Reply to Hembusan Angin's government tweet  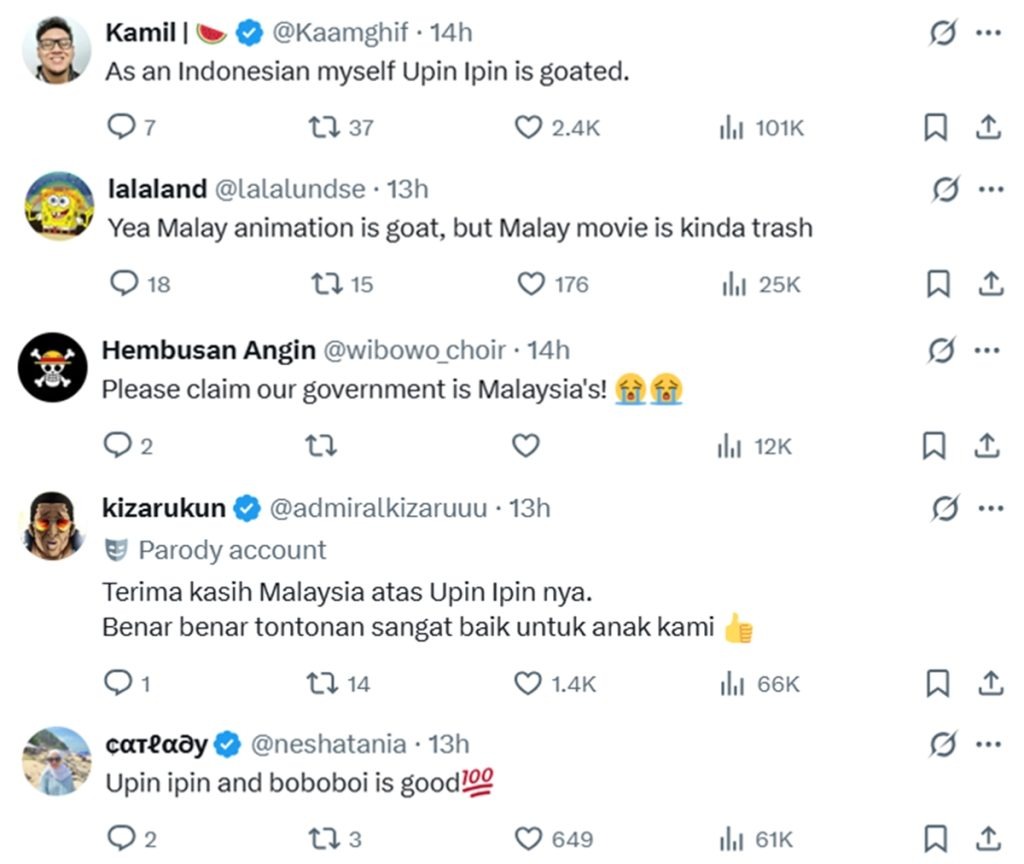(119, 446)
